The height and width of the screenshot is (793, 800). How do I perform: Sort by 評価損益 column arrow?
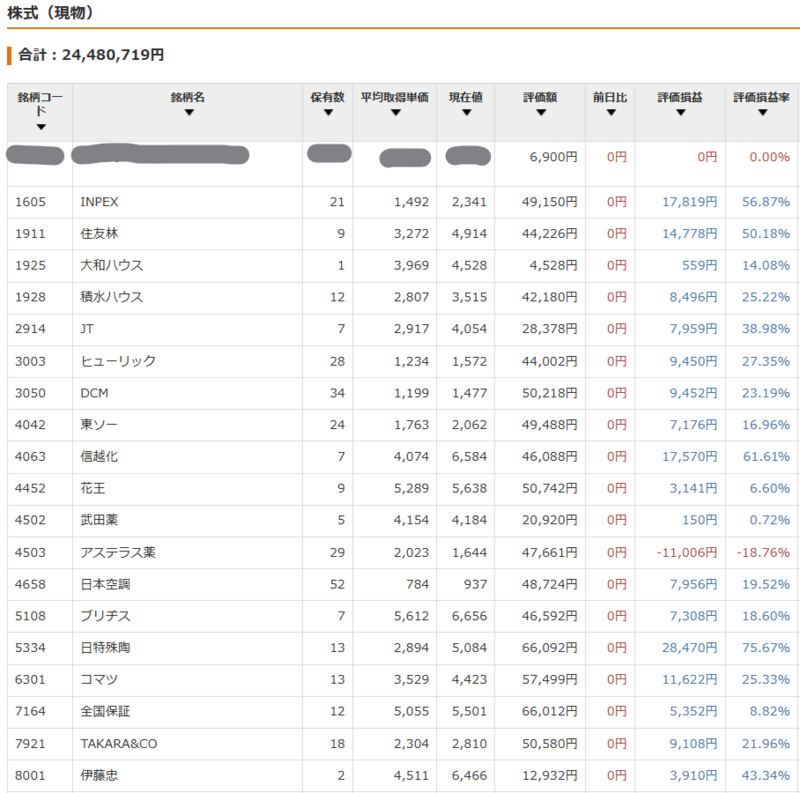click(681, 112)
